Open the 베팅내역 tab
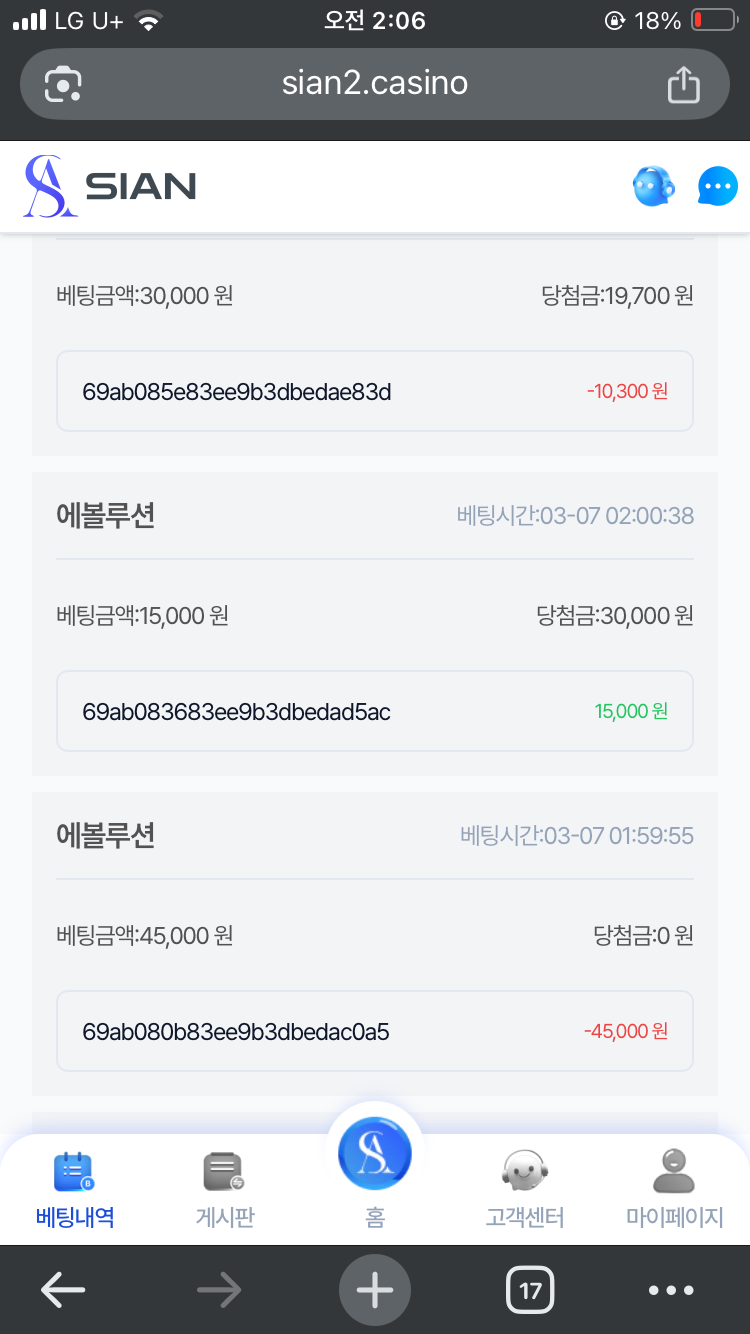Screen dimensions: 750x1334 coord(74,1189)
